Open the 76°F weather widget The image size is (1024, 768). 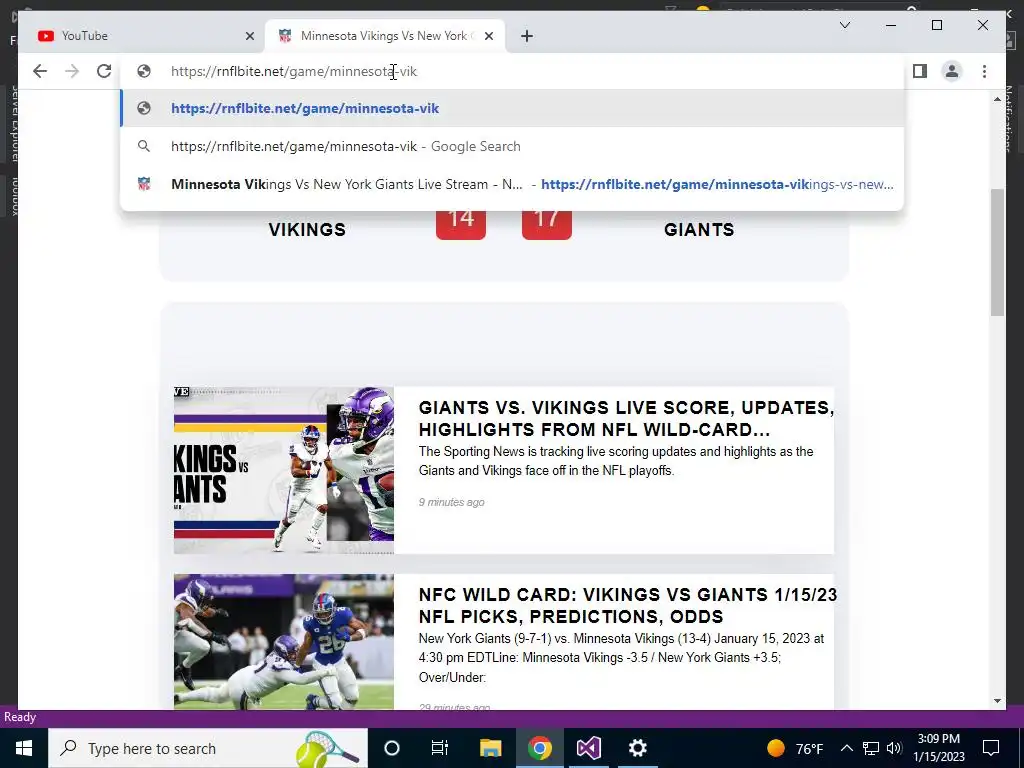coord(795,748)
